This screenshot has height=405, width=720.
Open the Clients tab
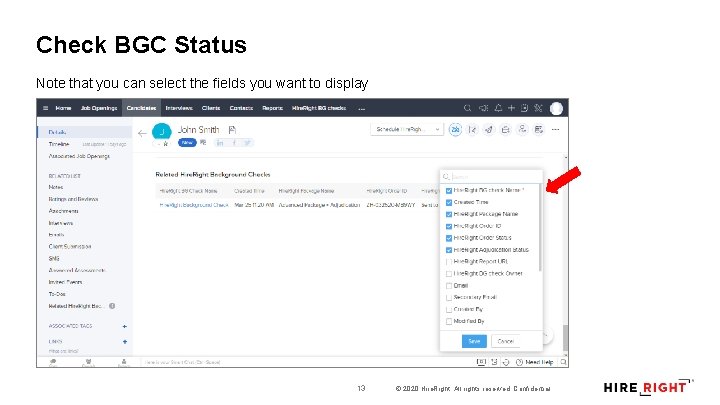(x=211, y=108)
